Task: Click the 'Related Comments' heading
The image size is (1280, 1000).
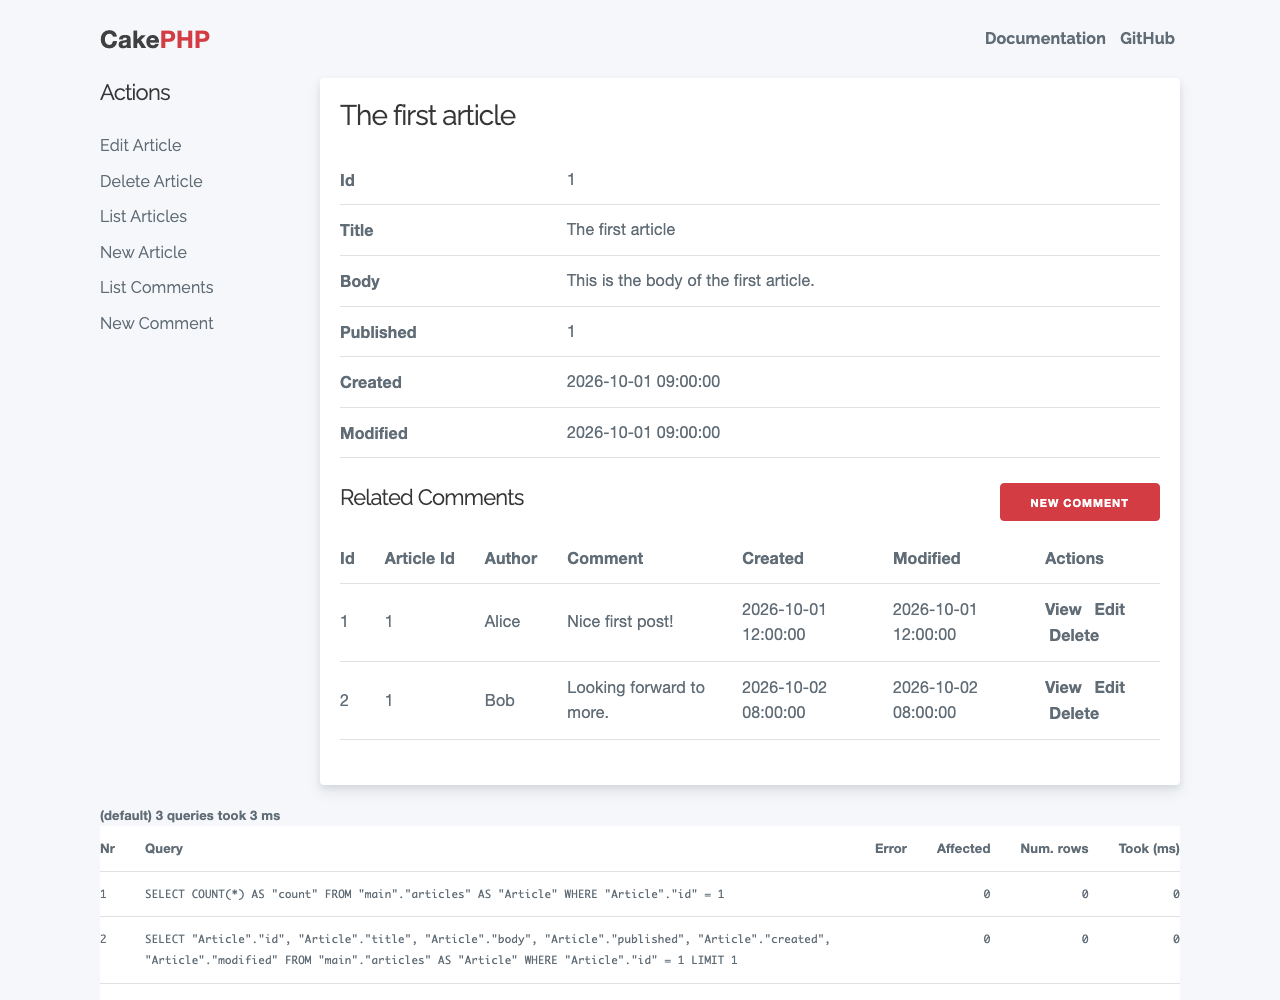Action: point(432,497)
